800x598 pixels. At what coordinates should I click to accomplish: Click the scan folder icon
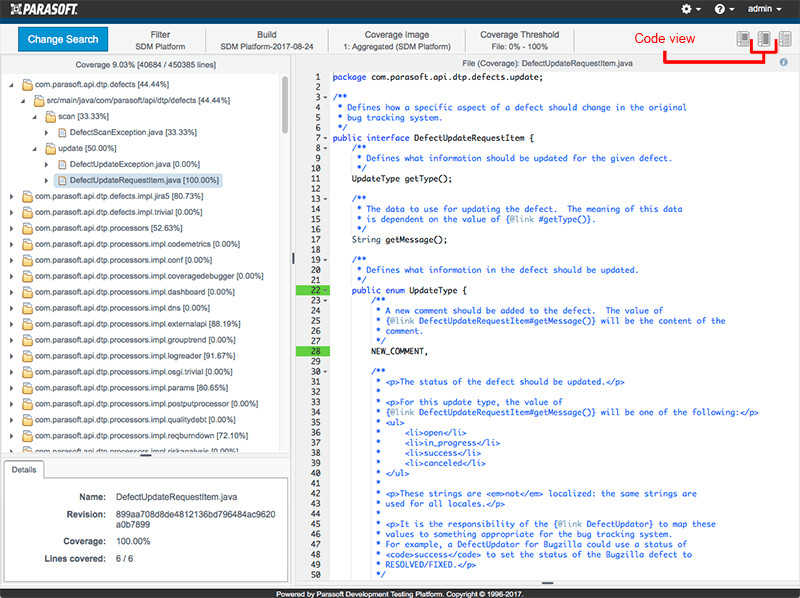[51, 117]
